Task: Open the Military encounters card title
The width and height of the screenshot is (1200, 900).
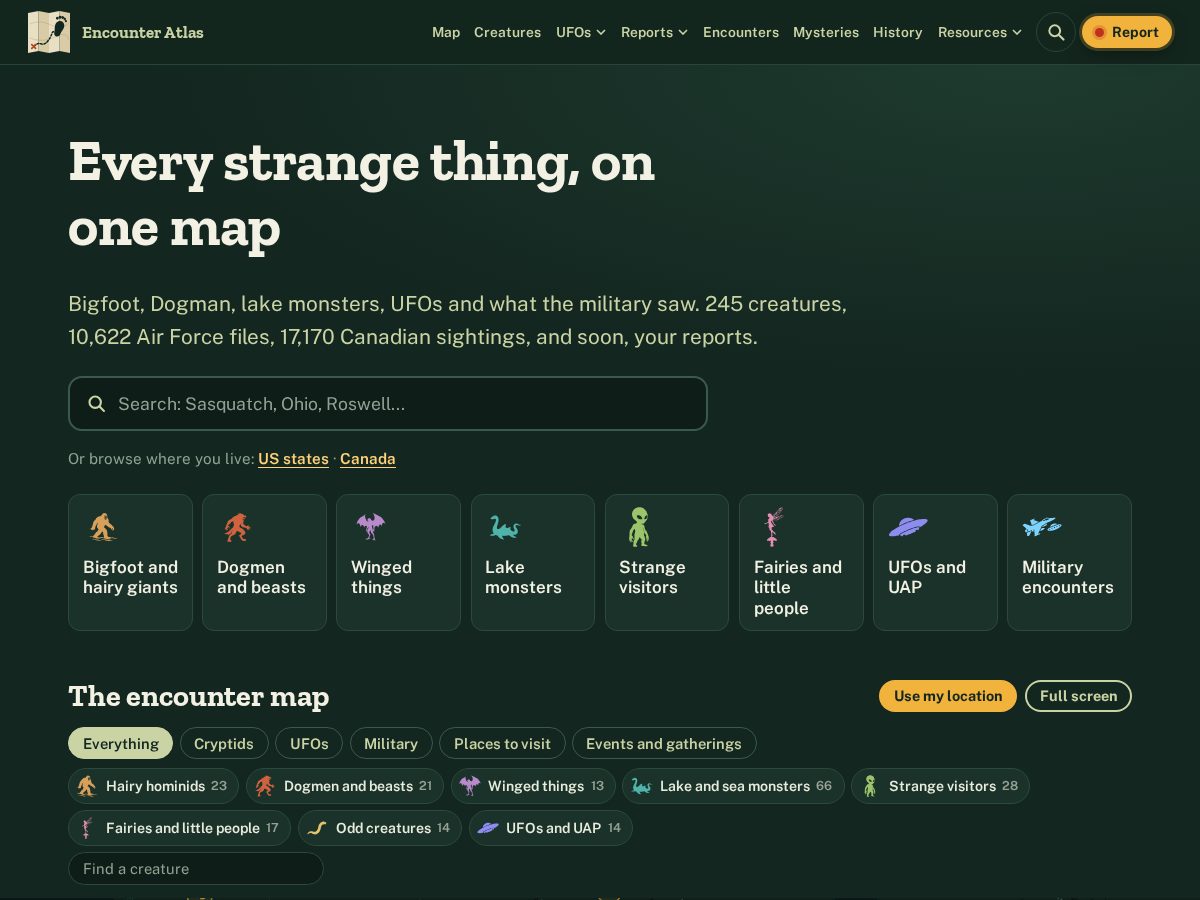Action: pyautogui.click(x=1067, y=577)
